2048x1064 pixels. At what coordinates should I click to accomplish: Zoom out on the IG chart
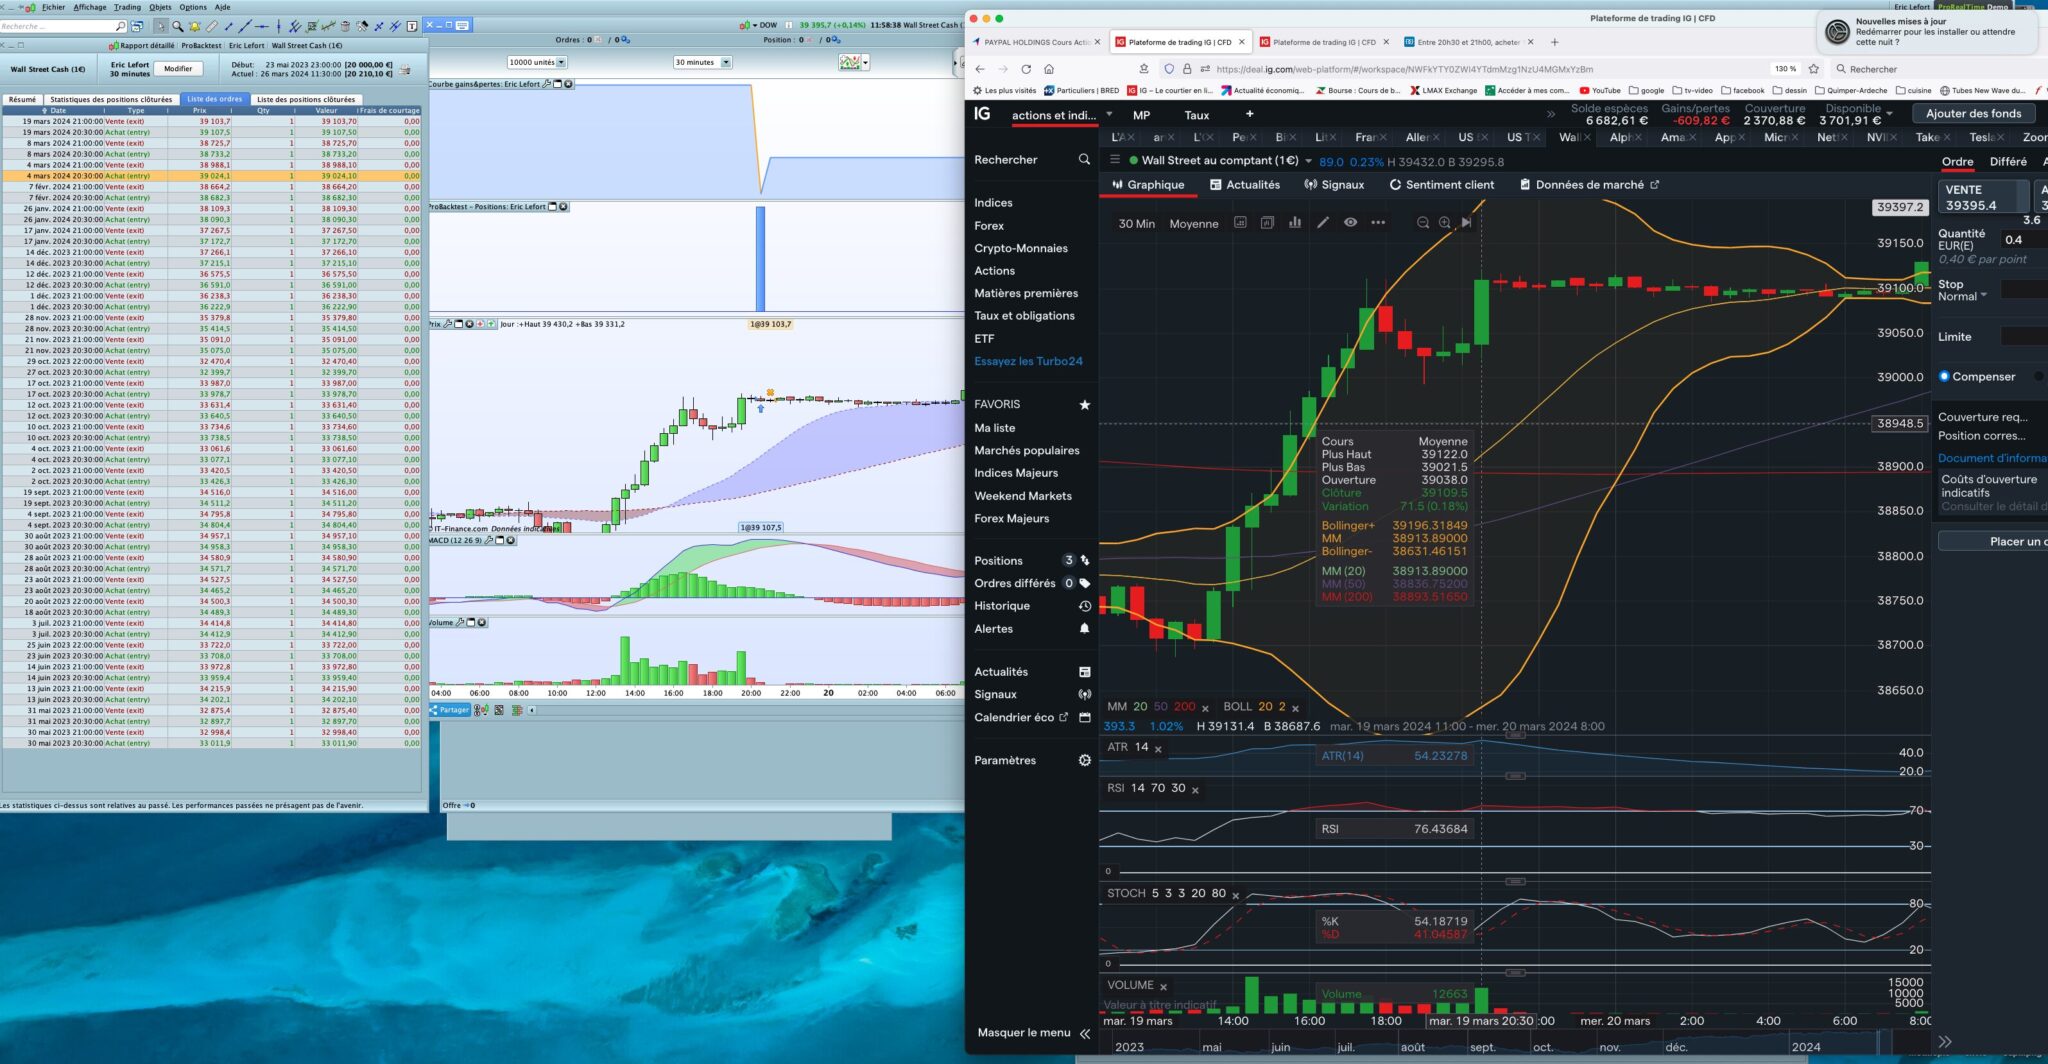(1423, 223)
